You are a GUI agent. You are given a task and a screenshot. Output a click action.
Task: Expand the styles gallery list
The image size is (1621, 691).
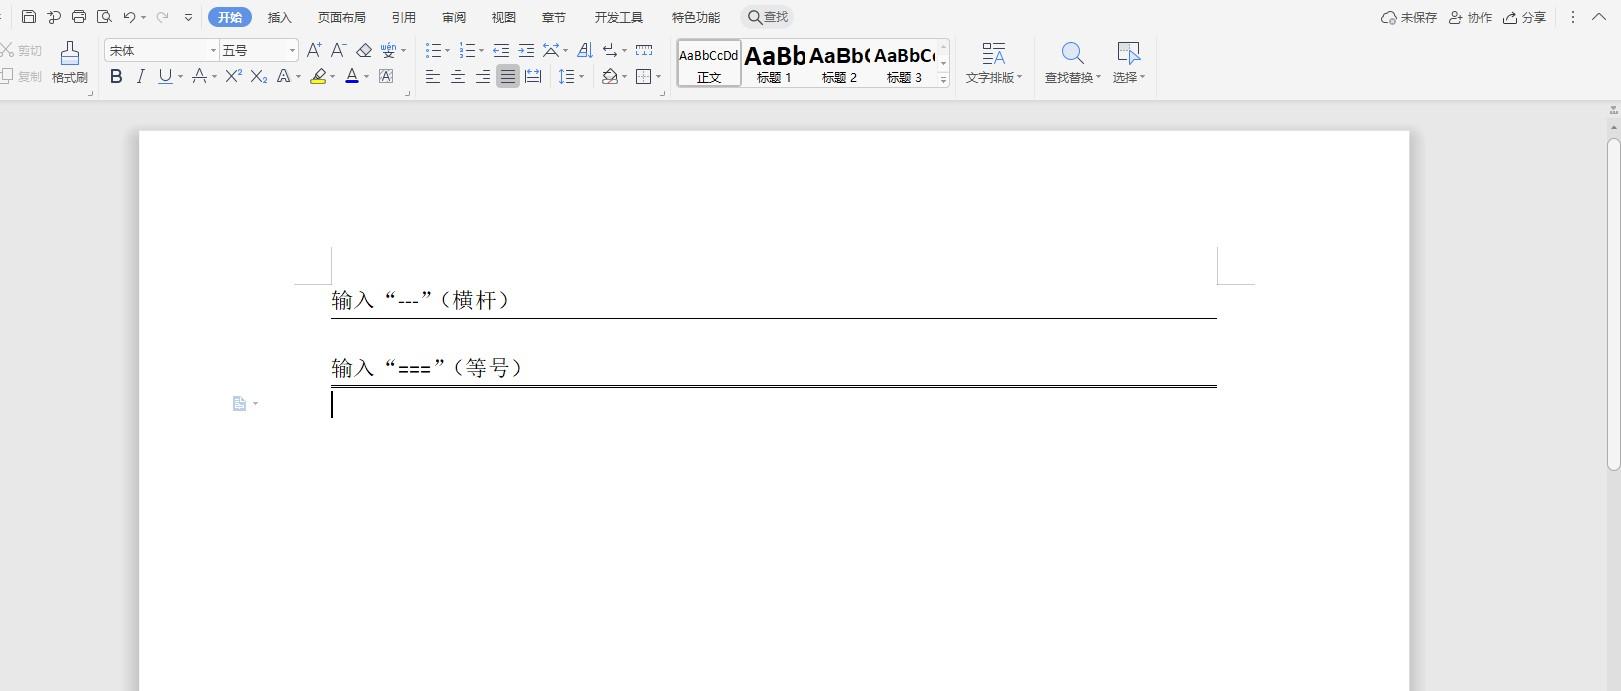point(943,80)
